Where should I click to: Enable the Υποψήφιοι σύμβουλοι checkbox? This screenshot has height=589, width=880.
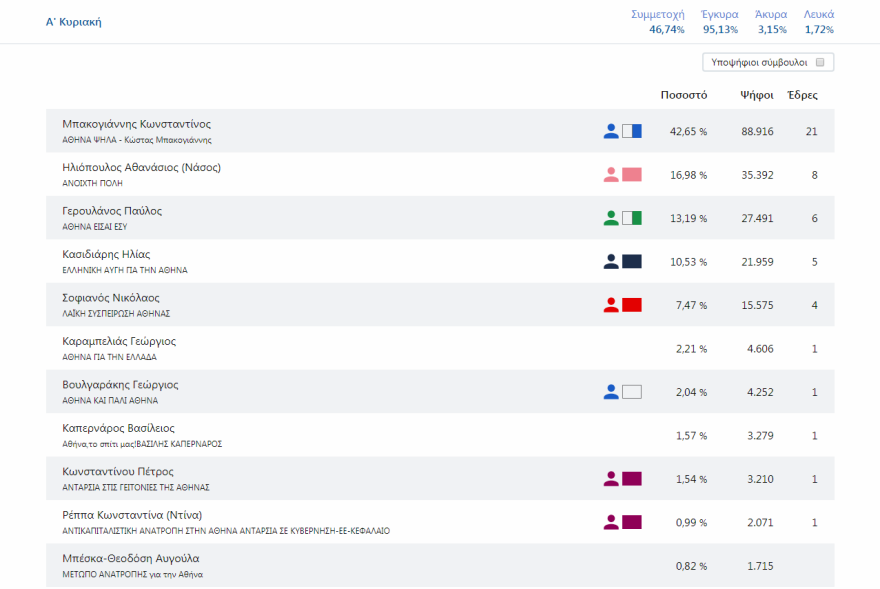tap(820, 62)
